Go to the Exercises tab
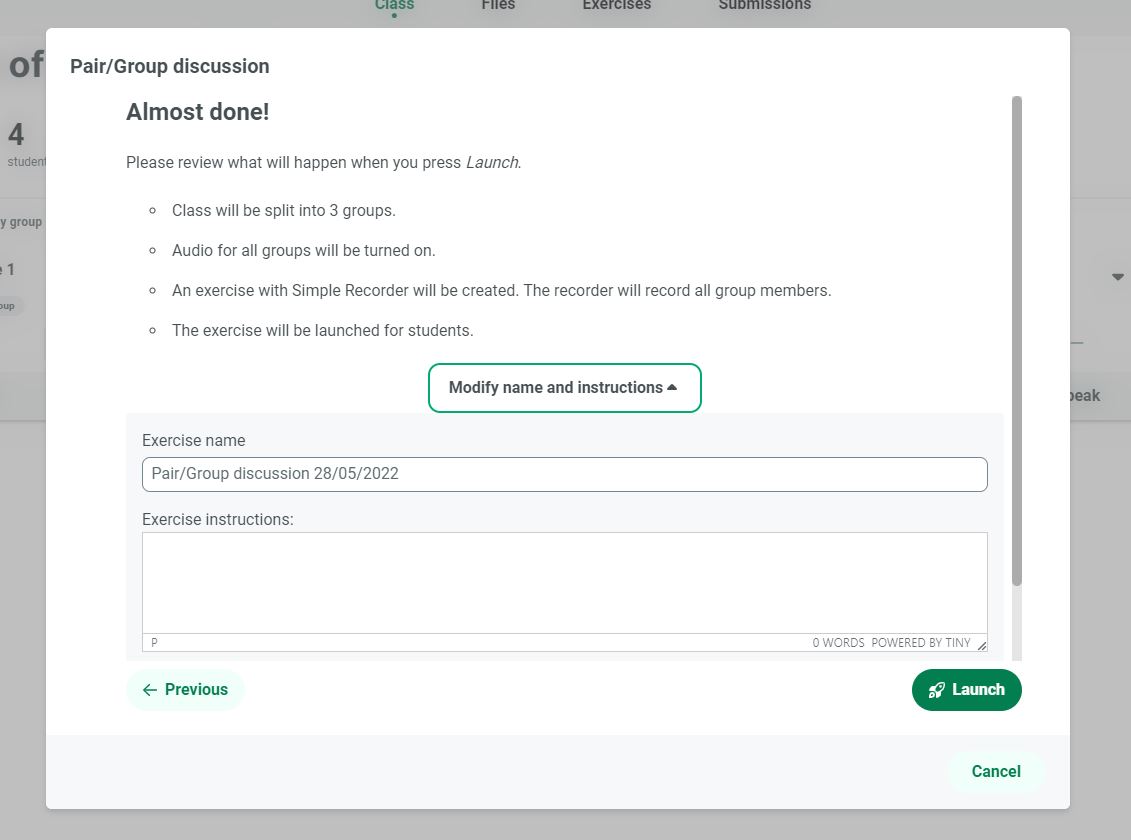The height and width of the screenshot is (840, 1131). [x=616, y=6]
